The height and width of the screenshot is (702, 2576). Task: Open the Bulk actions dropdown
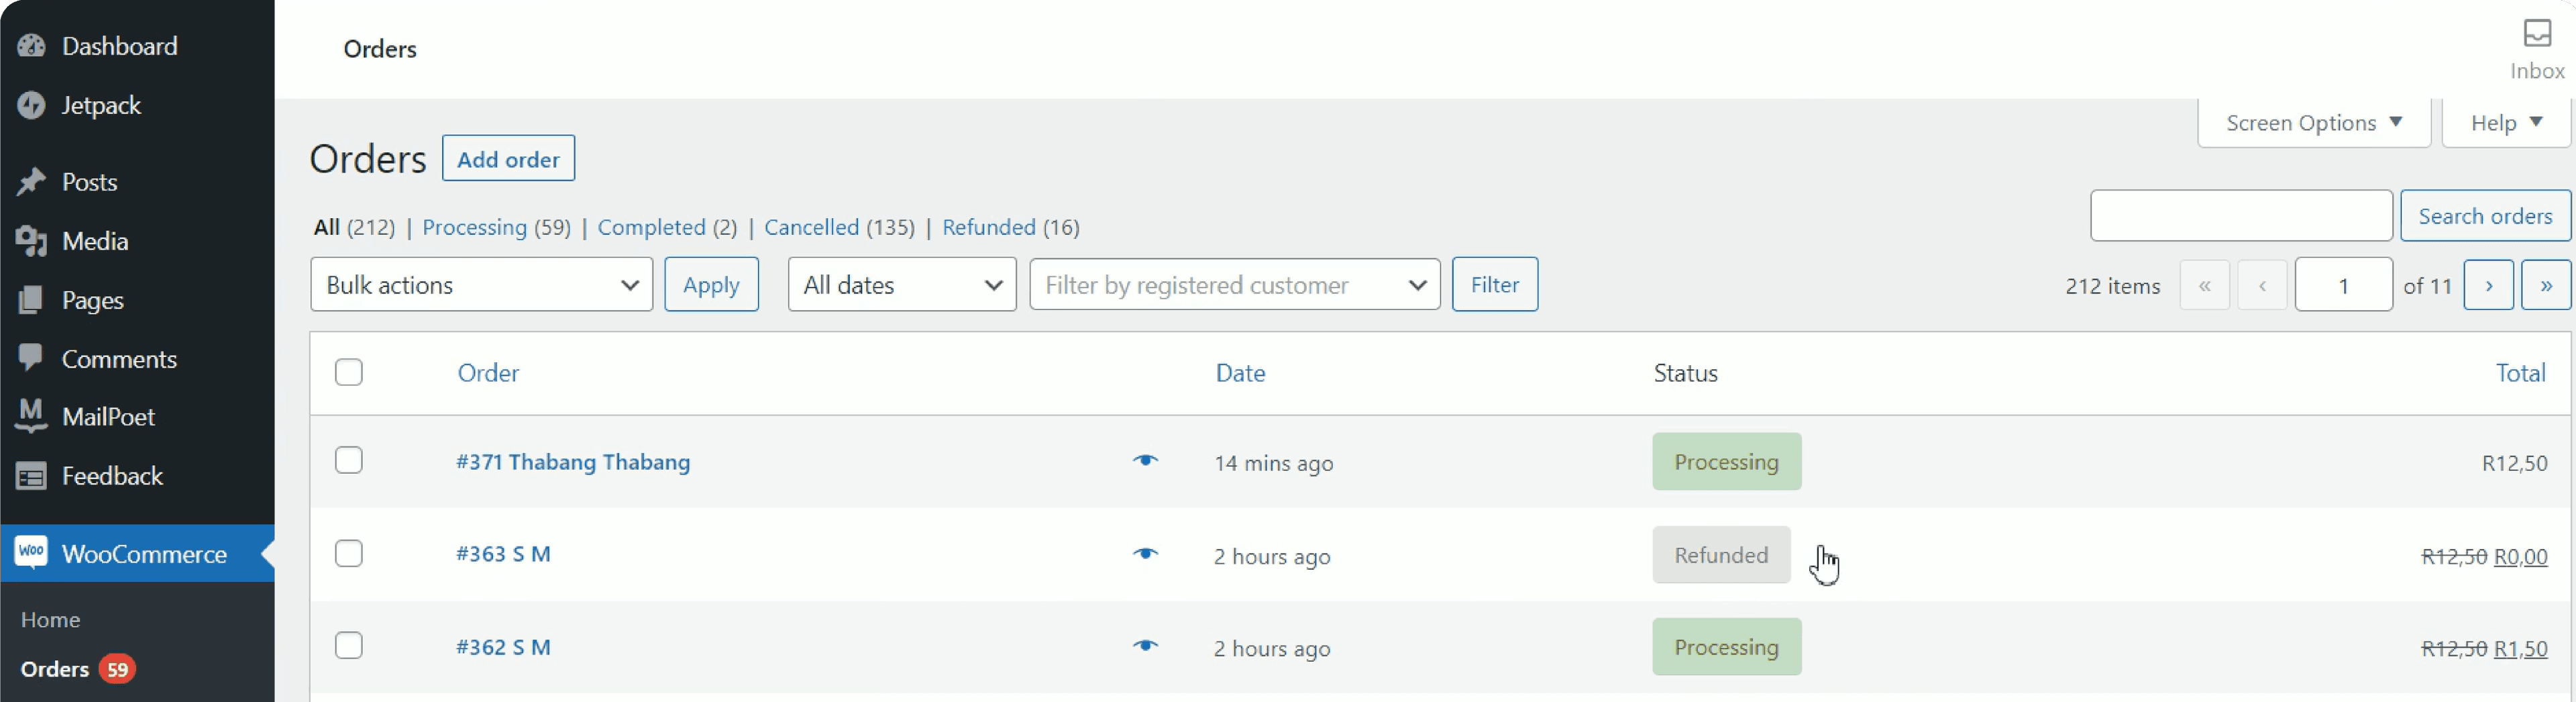(x=481, y=285)
